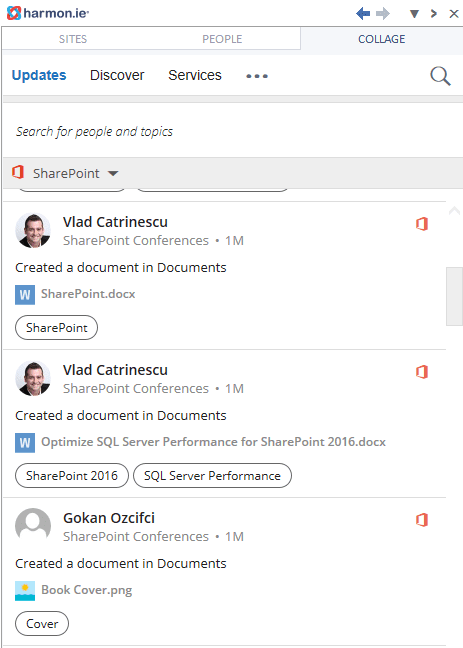Open the SharePoint.docx link
The width and height of the screenshot is (463, 648).
coord(88,294)
